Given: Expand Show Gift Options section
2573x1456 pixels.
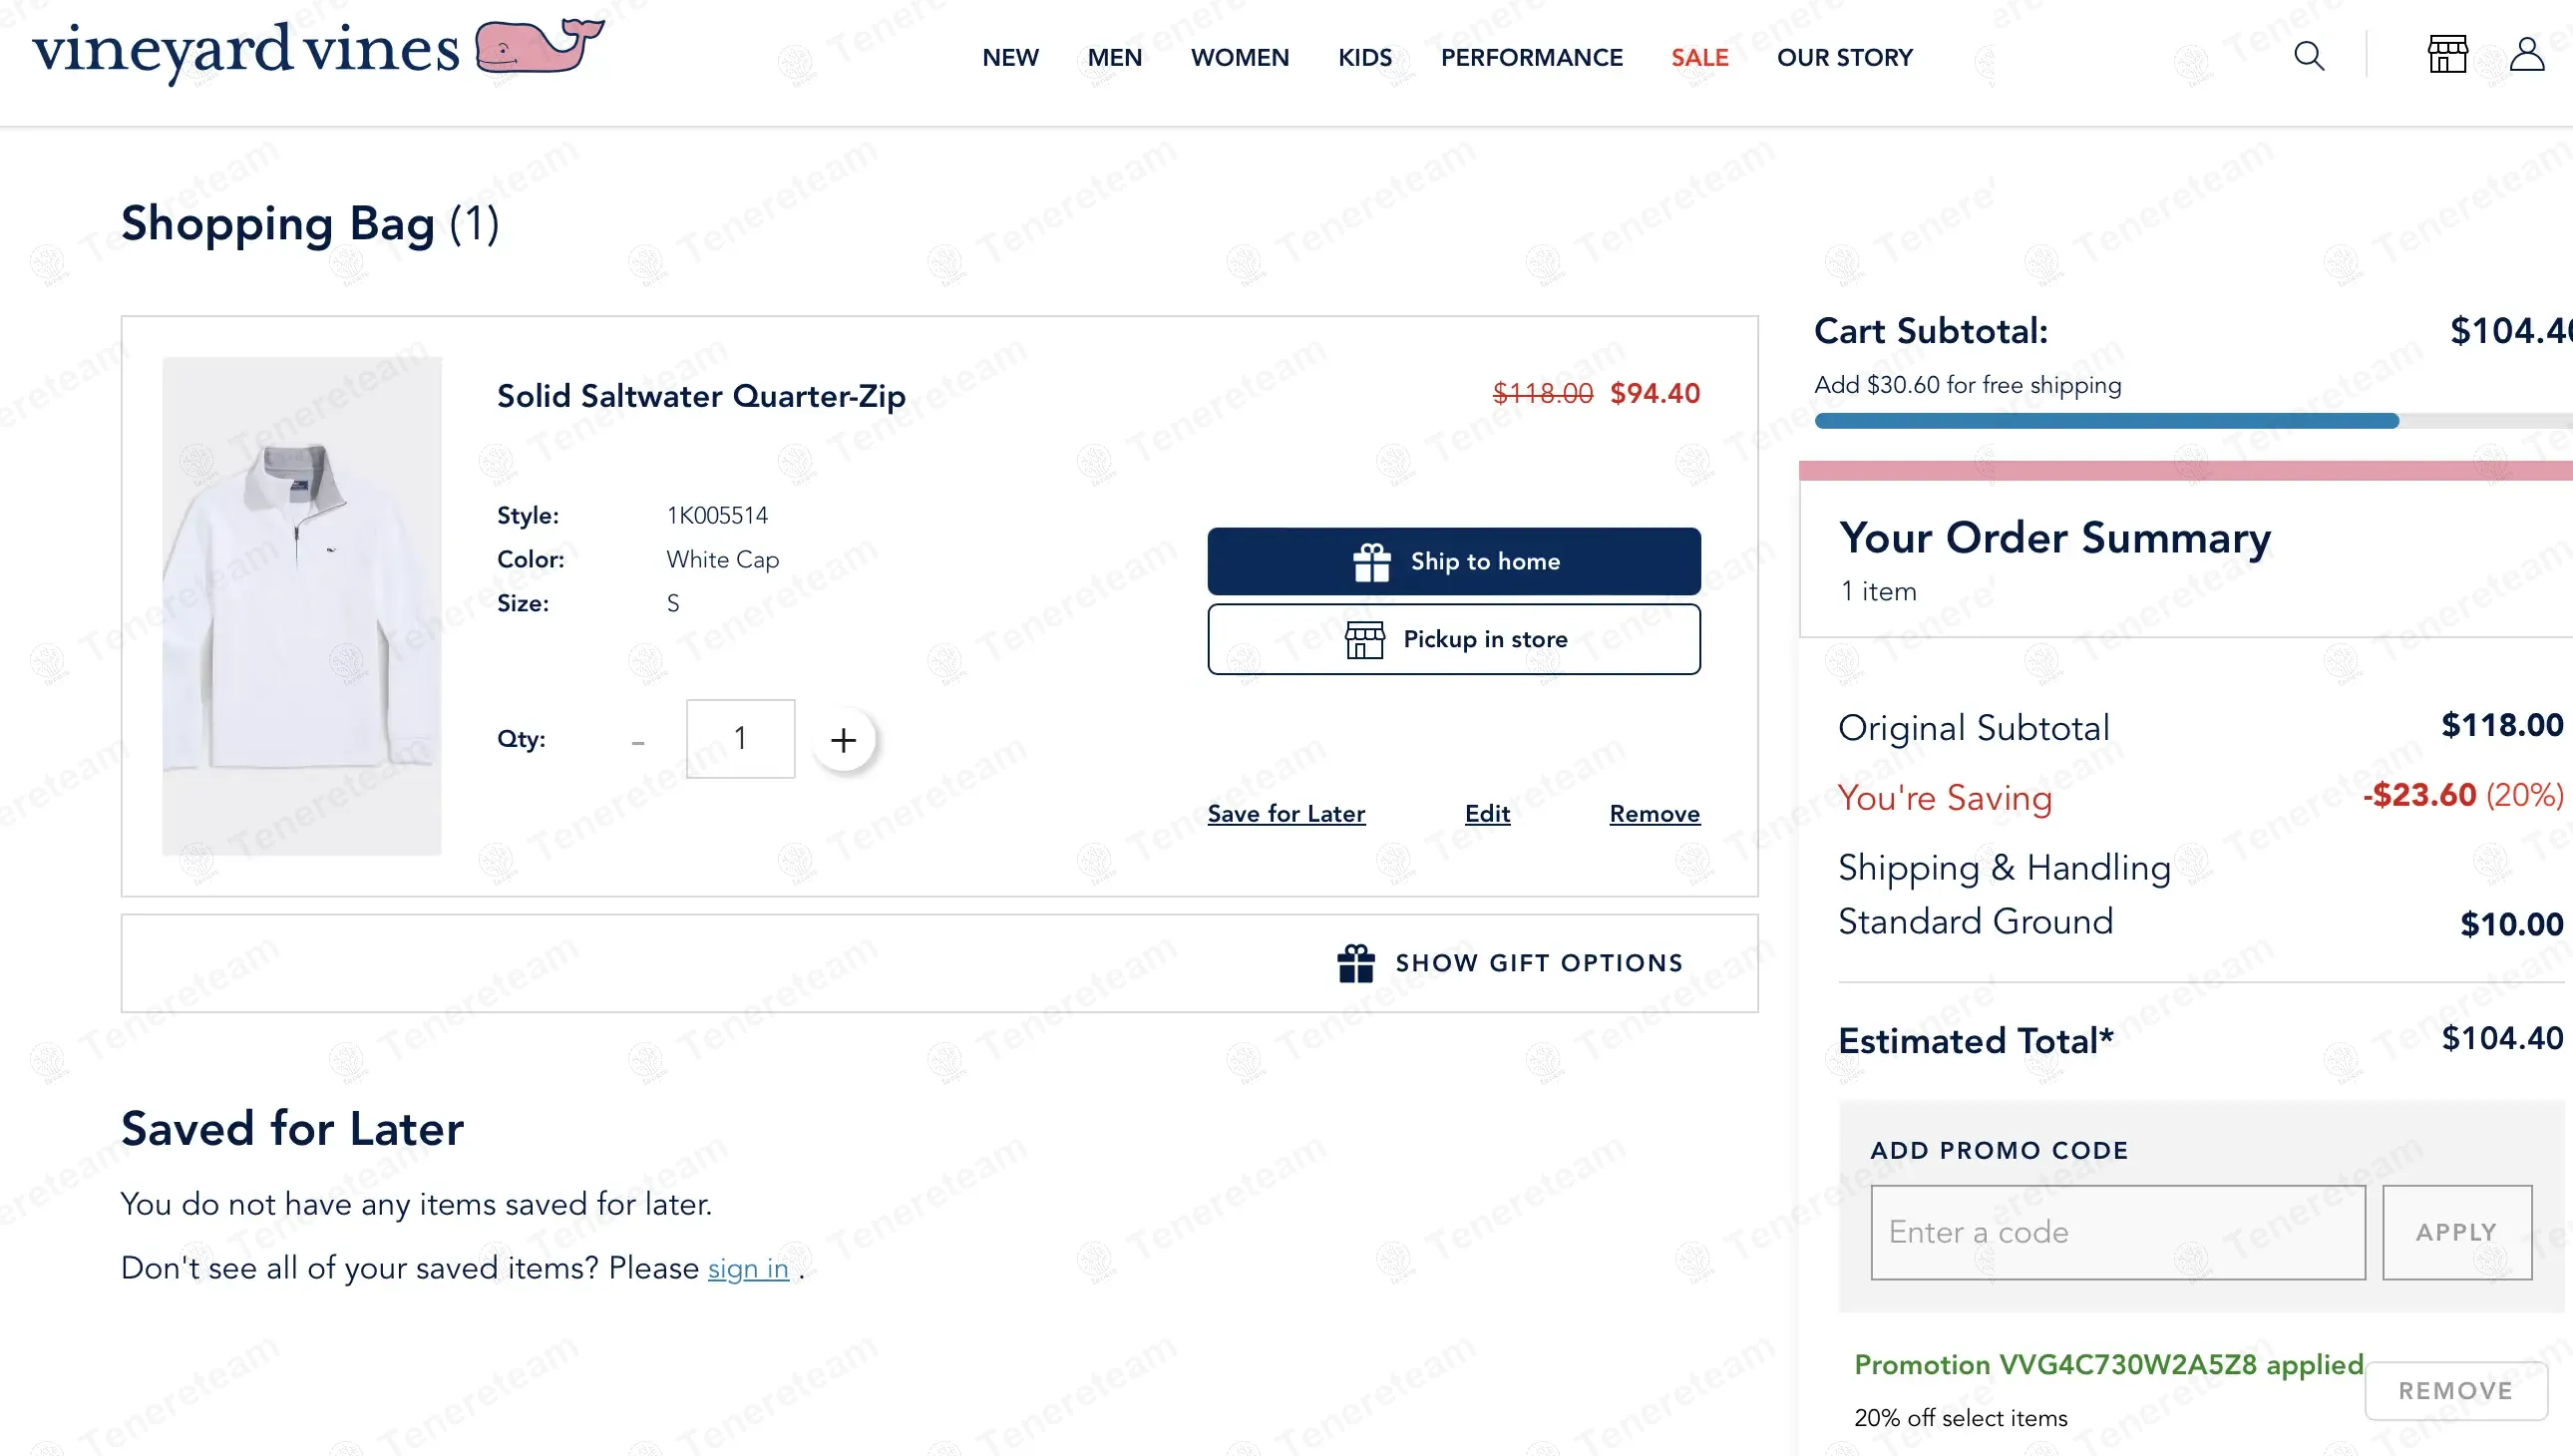Looking at the screenshot, I should (1510, 963).
